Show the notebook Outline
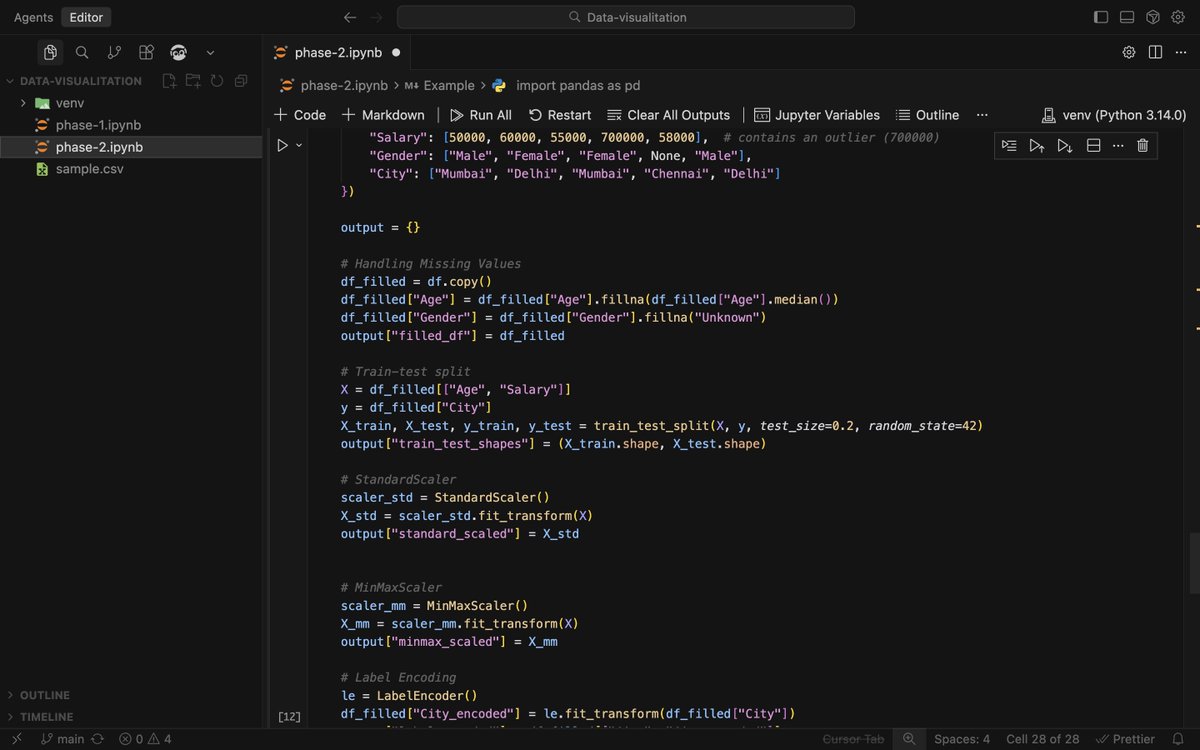 [x=927, y=115]
